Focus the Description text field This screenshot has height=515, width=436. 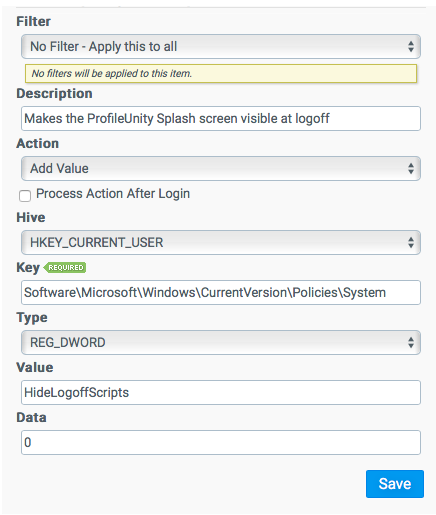pyautogui.click(x=221, y=119)
